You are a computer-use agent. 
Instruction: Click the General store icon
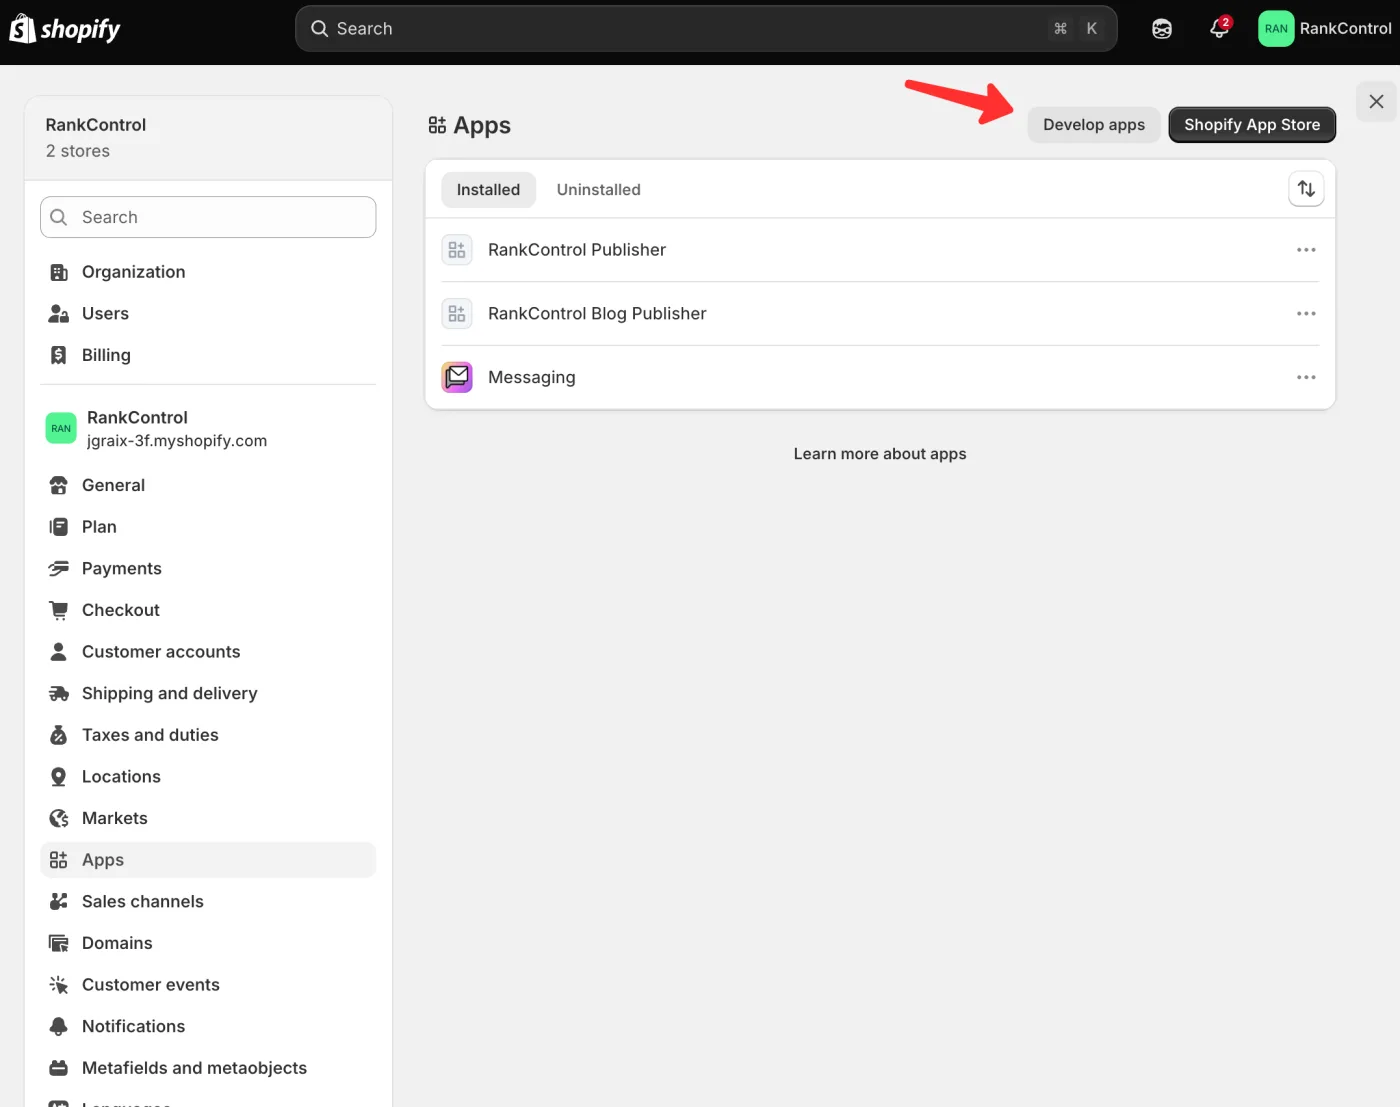pyautogui.click(x=59, y=485)
